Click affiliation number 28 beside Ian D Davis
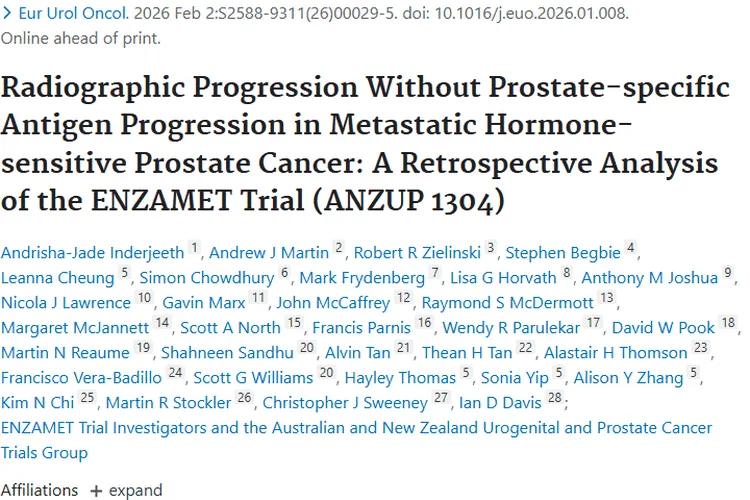Screen dimensions: 750x500 (x=556, y=399)
